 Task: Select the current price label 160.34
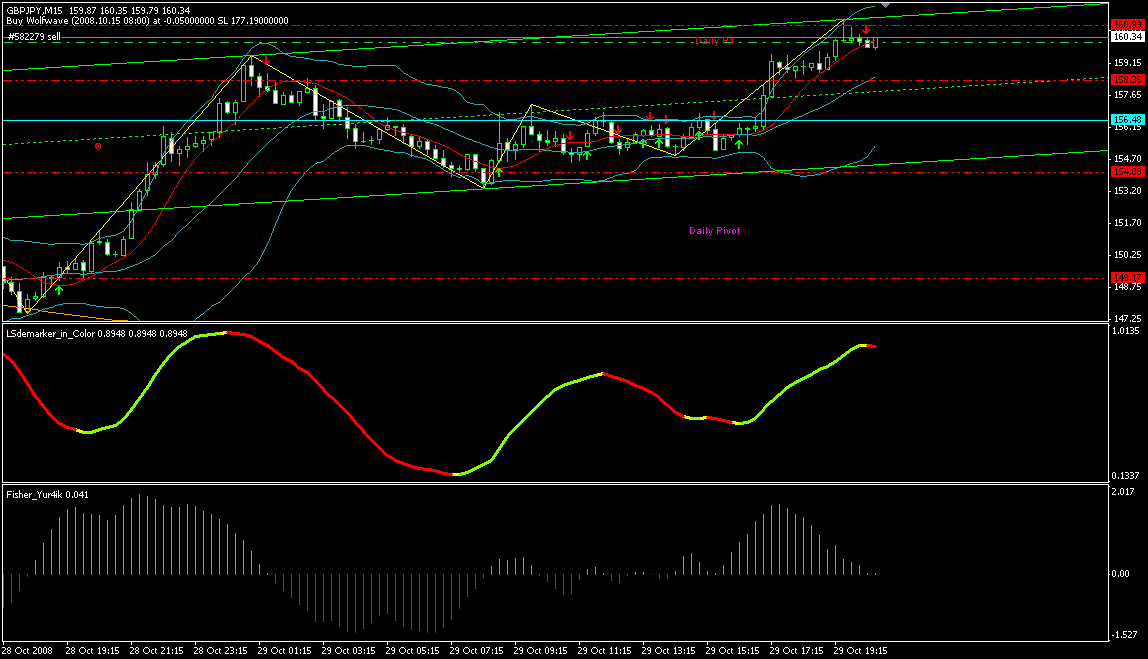click(x=1126, y=37)
